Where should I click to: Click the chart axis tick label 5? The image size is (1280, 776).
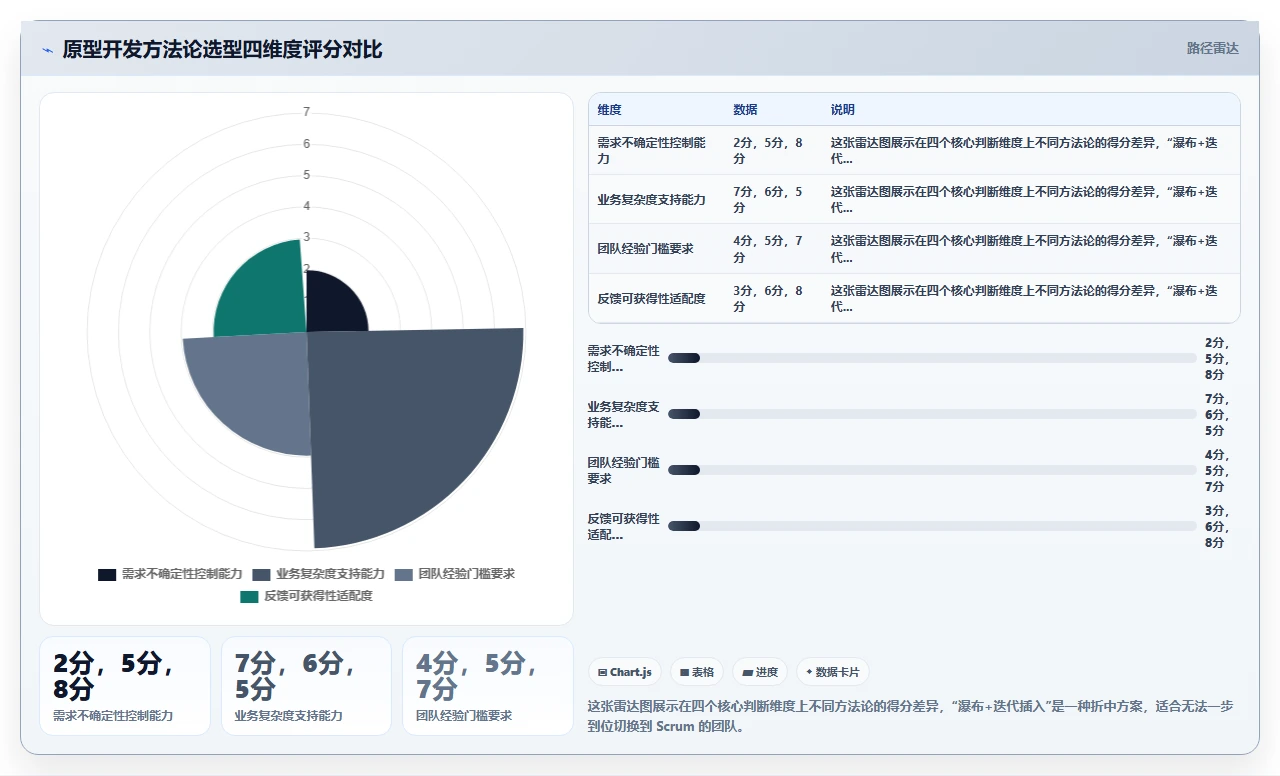tap(306, 175)
